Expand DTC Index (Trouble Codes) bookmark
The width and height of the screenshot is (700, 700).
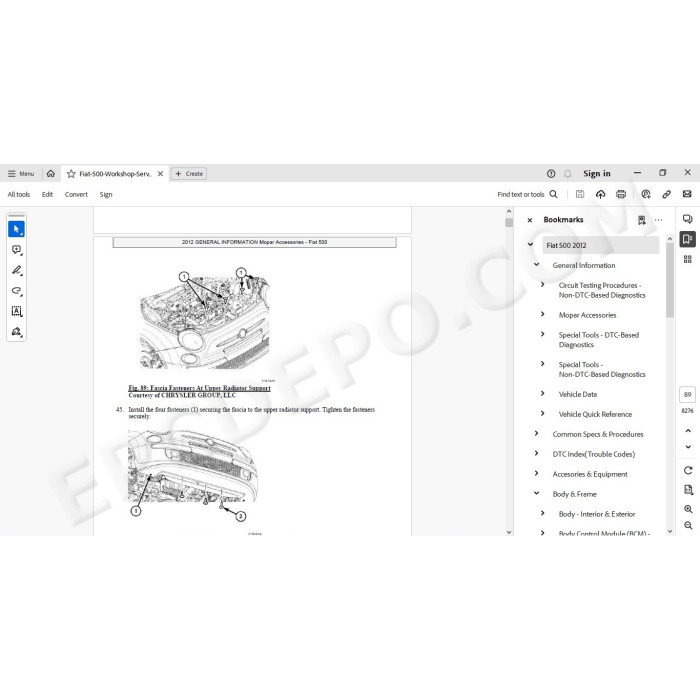click(537, 453)
